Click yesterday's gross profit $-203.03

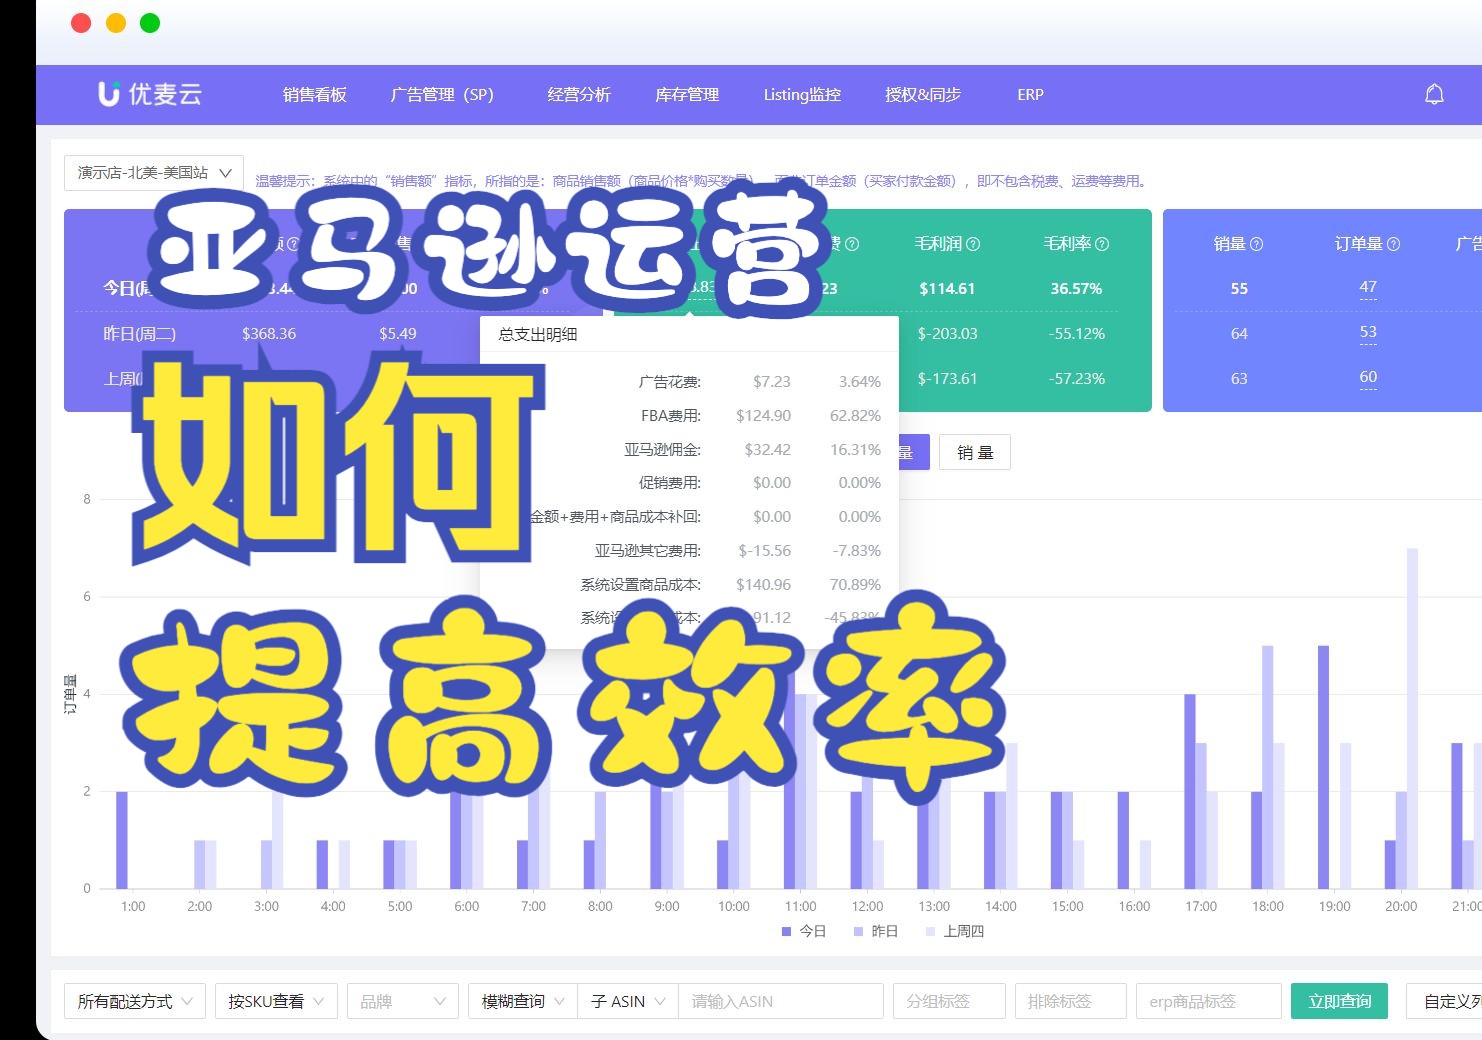coord(947,334)
